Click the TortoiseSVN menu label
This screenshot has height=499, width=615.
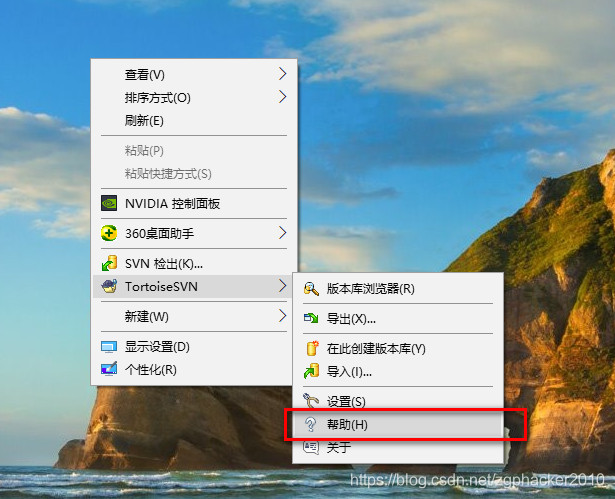click(x=161, y=286)
